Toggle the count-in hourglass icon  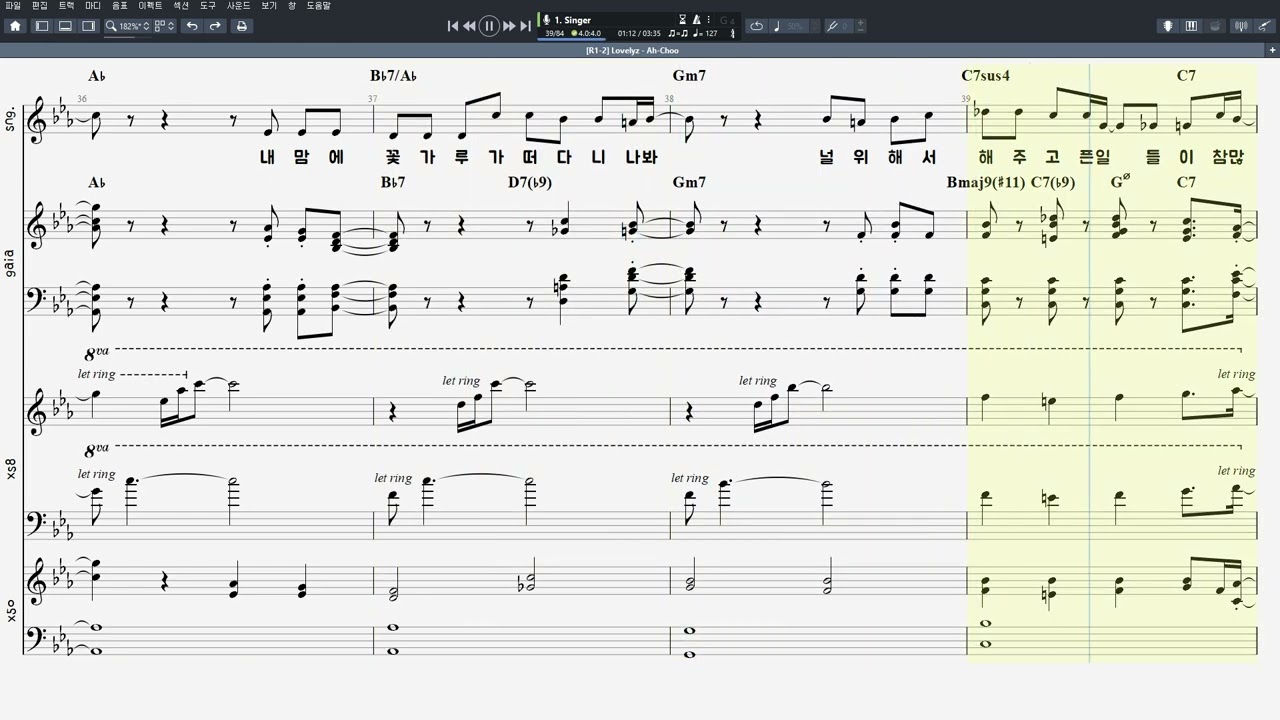pos(683,20)
